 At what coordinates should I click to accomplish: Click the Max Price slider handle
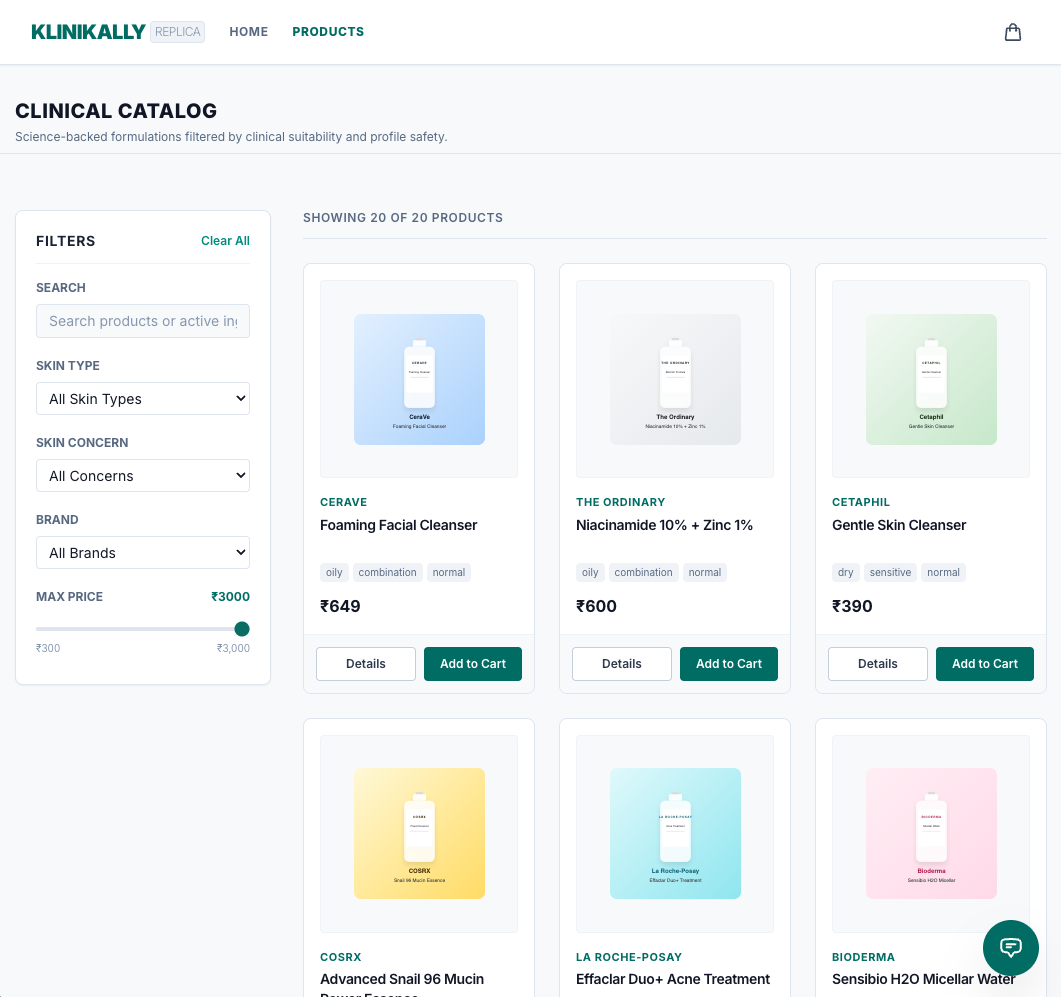tap(242, 629)
